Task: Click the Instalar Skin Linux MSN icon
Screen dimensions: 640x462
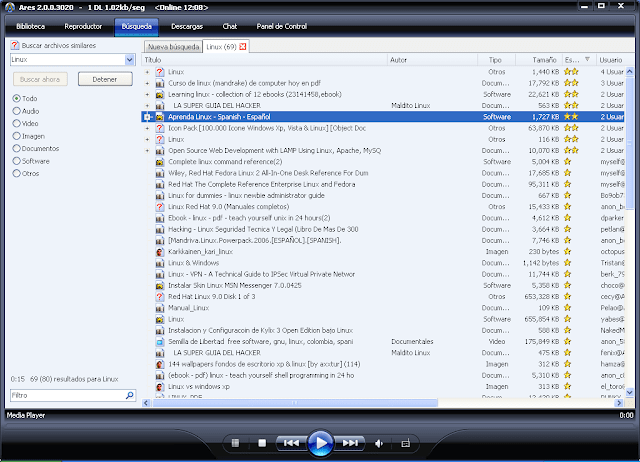Action: [x=160, y=285]
